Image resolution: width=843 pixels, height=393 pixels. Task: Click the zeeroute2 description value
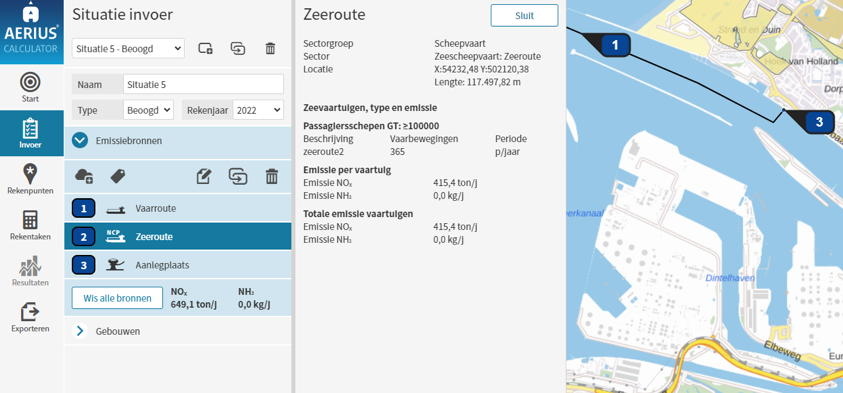pos(323,152)
